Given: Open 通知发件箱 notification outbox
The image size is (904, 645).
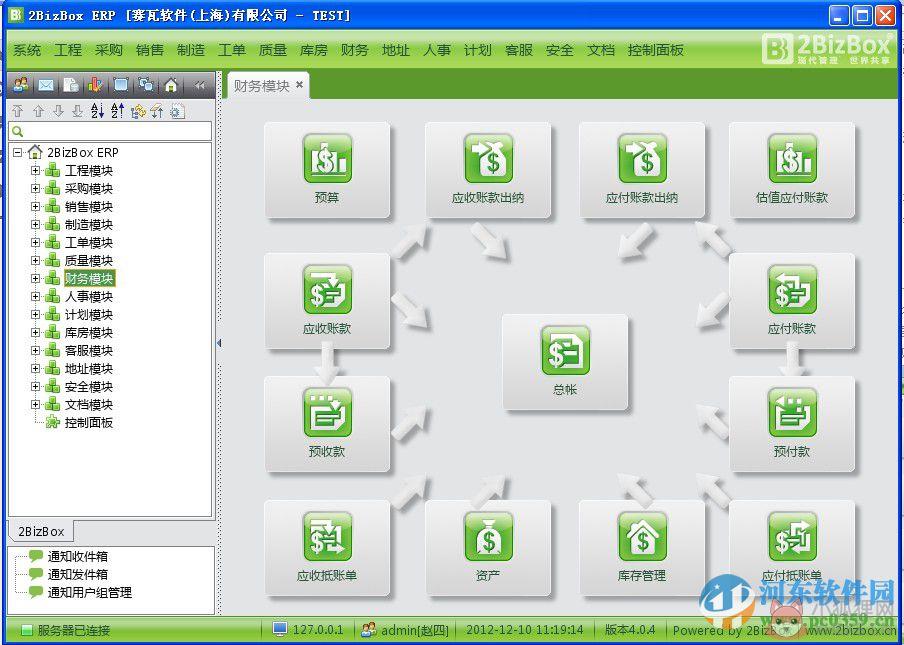Looking at the screenshot, I should 77,574.
